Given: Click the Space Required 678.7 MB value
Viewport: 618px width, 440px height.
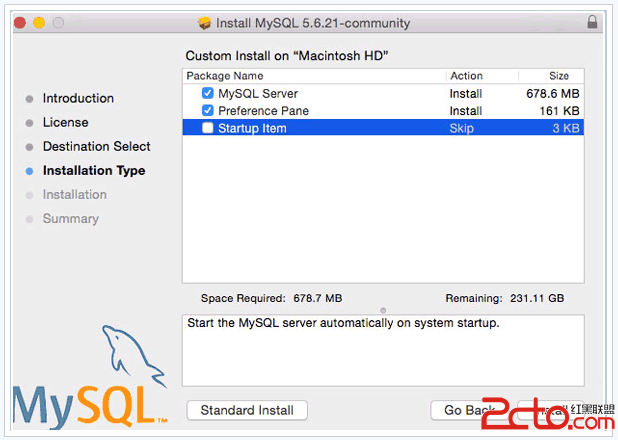Looking at the screenshot, I should coord(318,298).
